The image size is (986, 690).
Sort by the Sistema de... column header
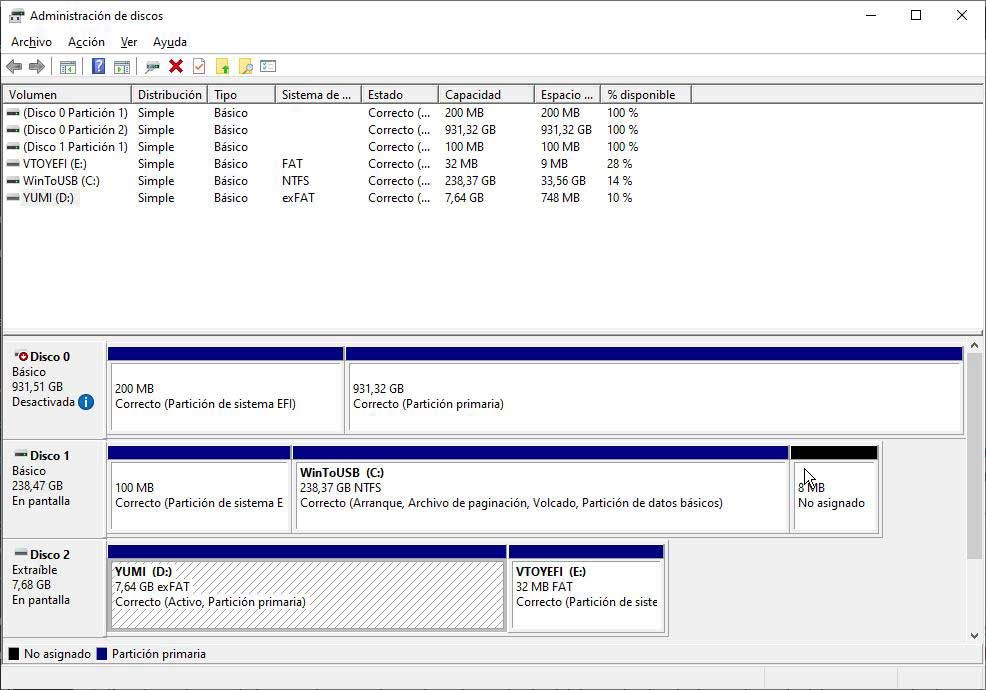(x=318, y=94)
